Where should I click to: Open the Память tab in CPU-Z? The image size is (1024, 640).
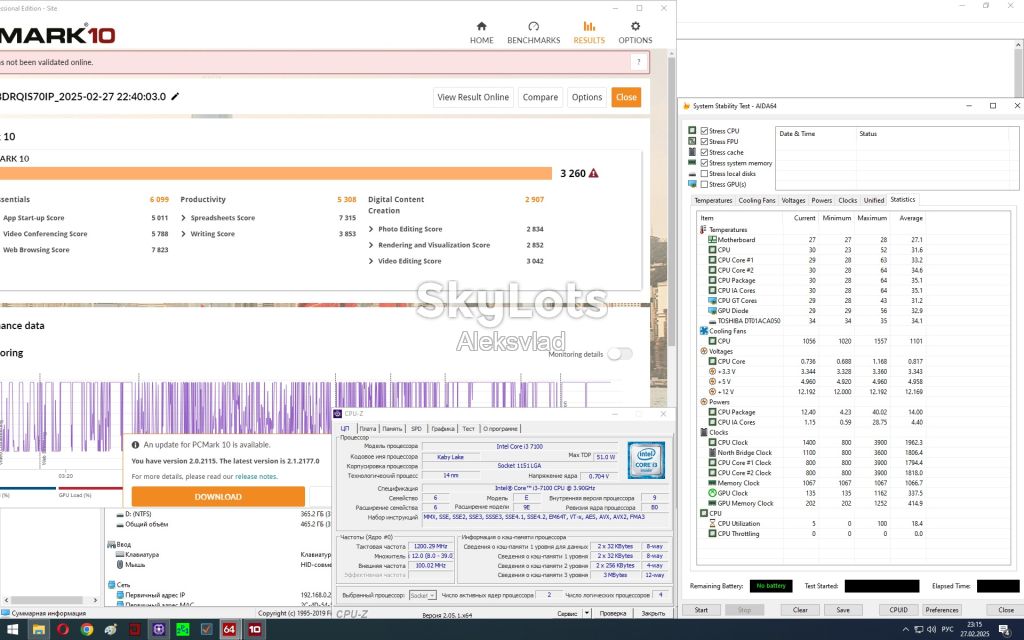tap(392, 428)
